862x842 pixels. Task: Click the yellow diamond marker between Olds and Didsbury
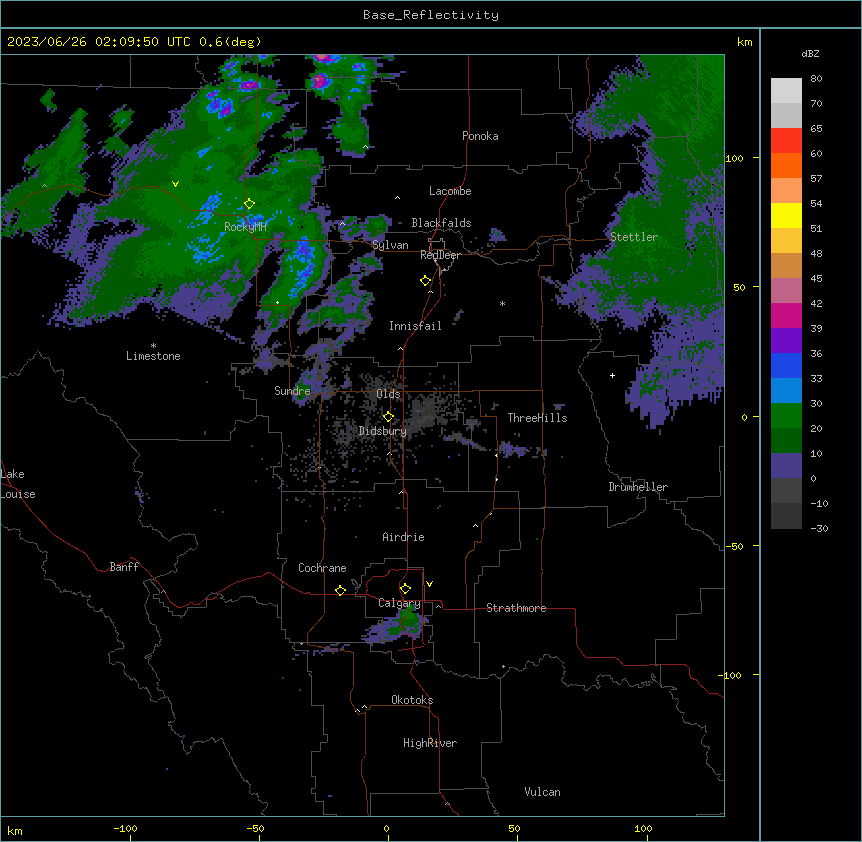coord(388,417)
